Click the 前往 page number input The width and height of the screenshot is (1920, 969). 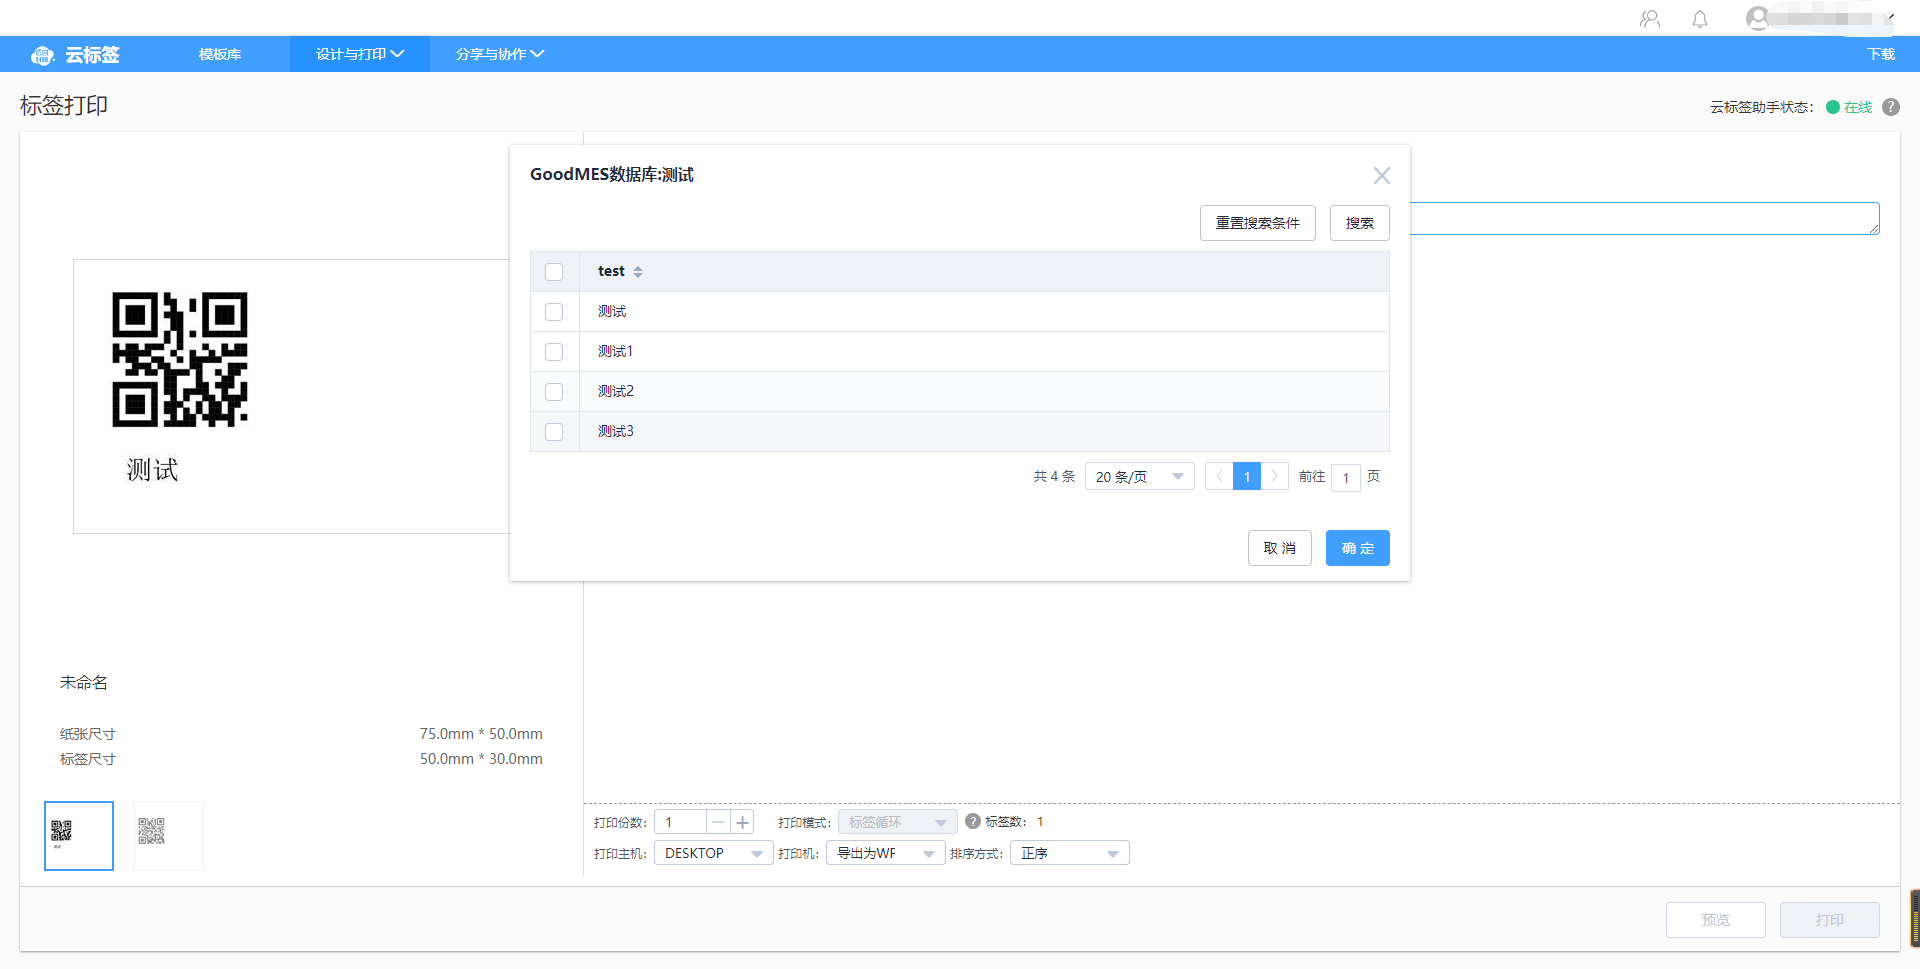click(x=1346, y=477)
